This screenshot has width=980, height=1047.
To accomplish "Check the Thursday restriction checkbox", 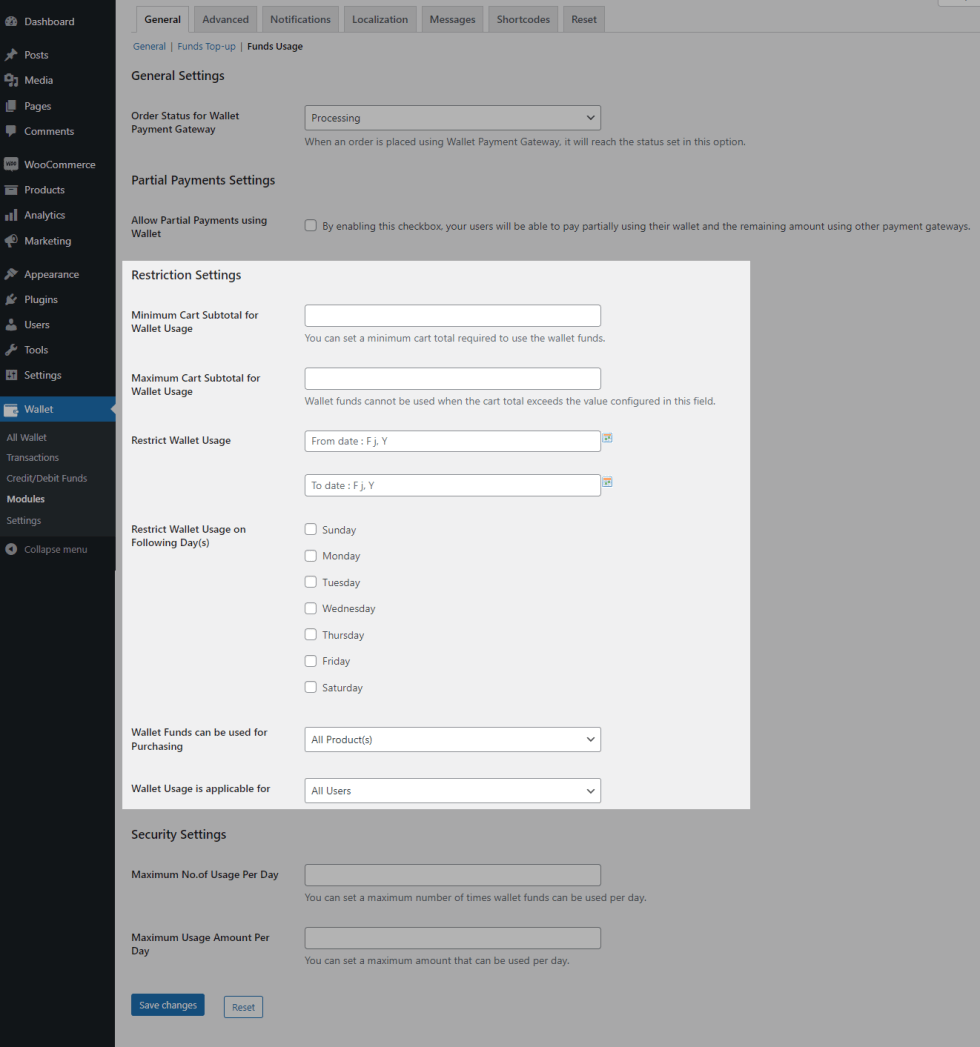I will click(310, 634).
